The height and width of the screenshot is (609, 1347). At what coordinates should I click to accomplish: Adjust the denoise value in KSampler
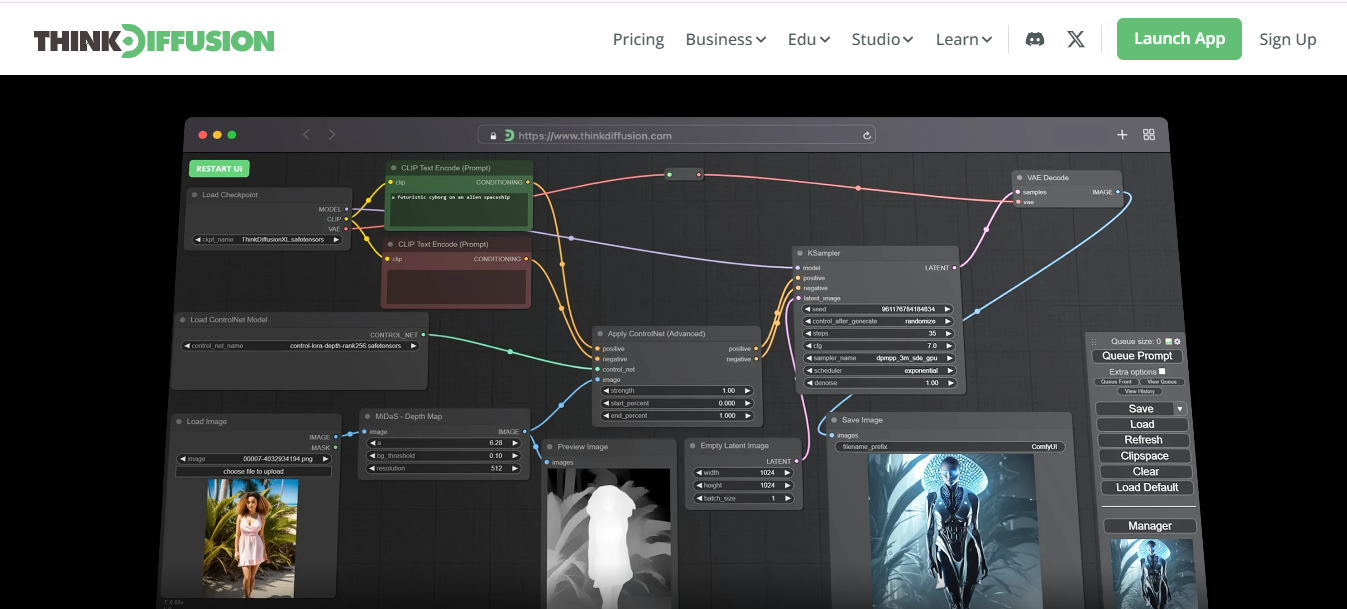tap(879, 383)
